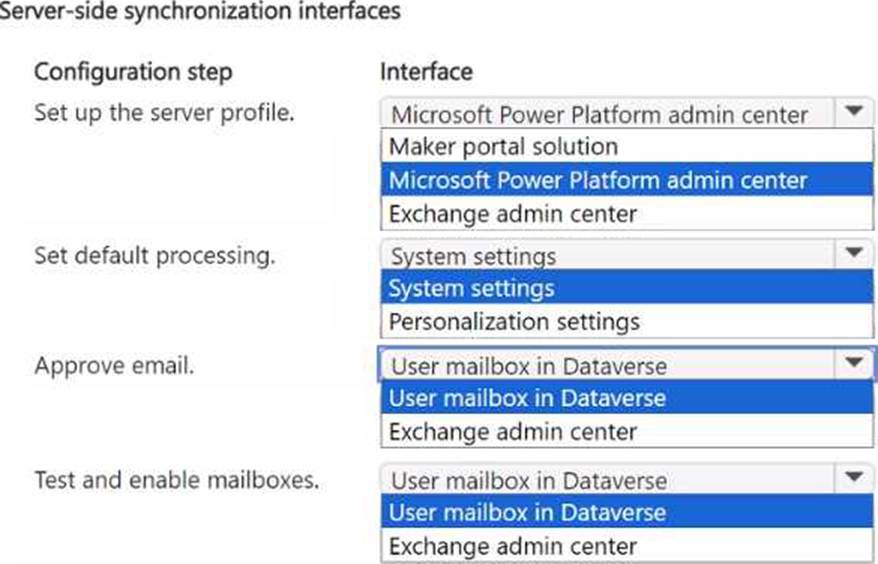Select the highlighted System settings list option

471,289
